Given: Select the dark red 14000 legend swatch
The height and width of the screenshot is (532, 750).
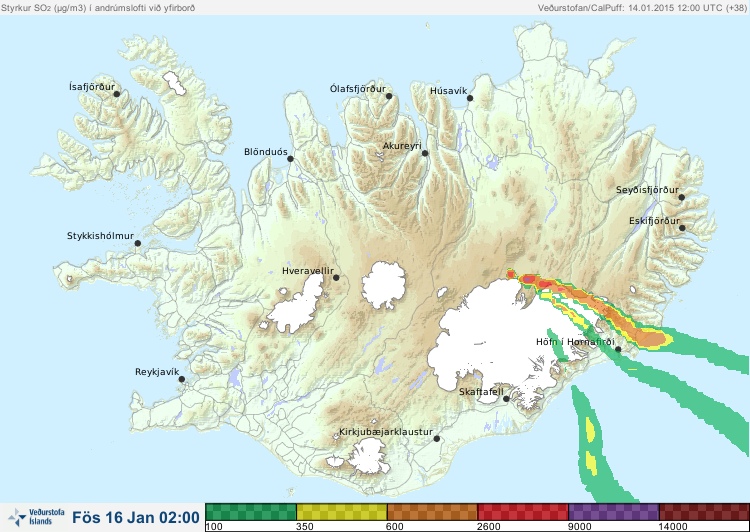Looking at the screenshot, I should pos(704,512).
